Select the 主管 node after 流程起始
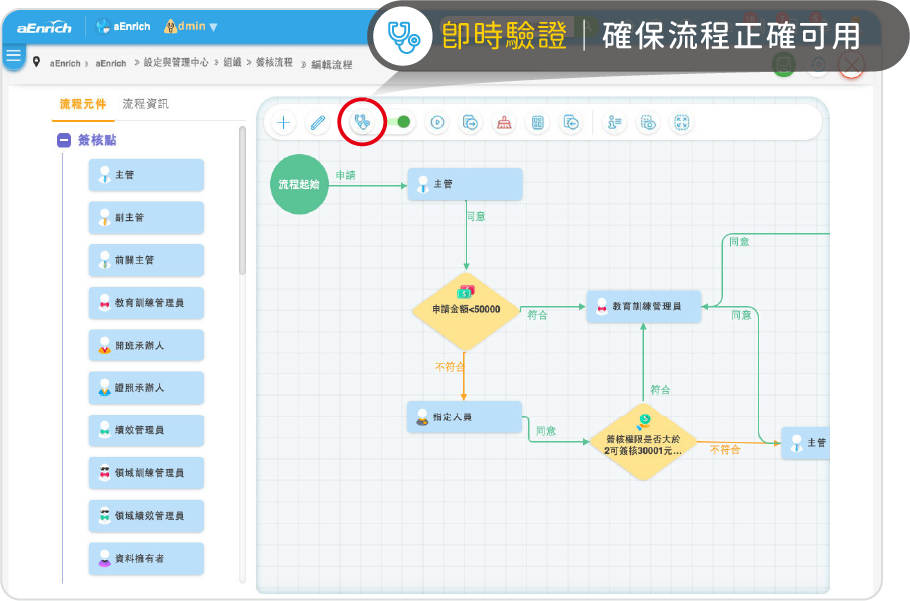 click(x=465, y=184)
